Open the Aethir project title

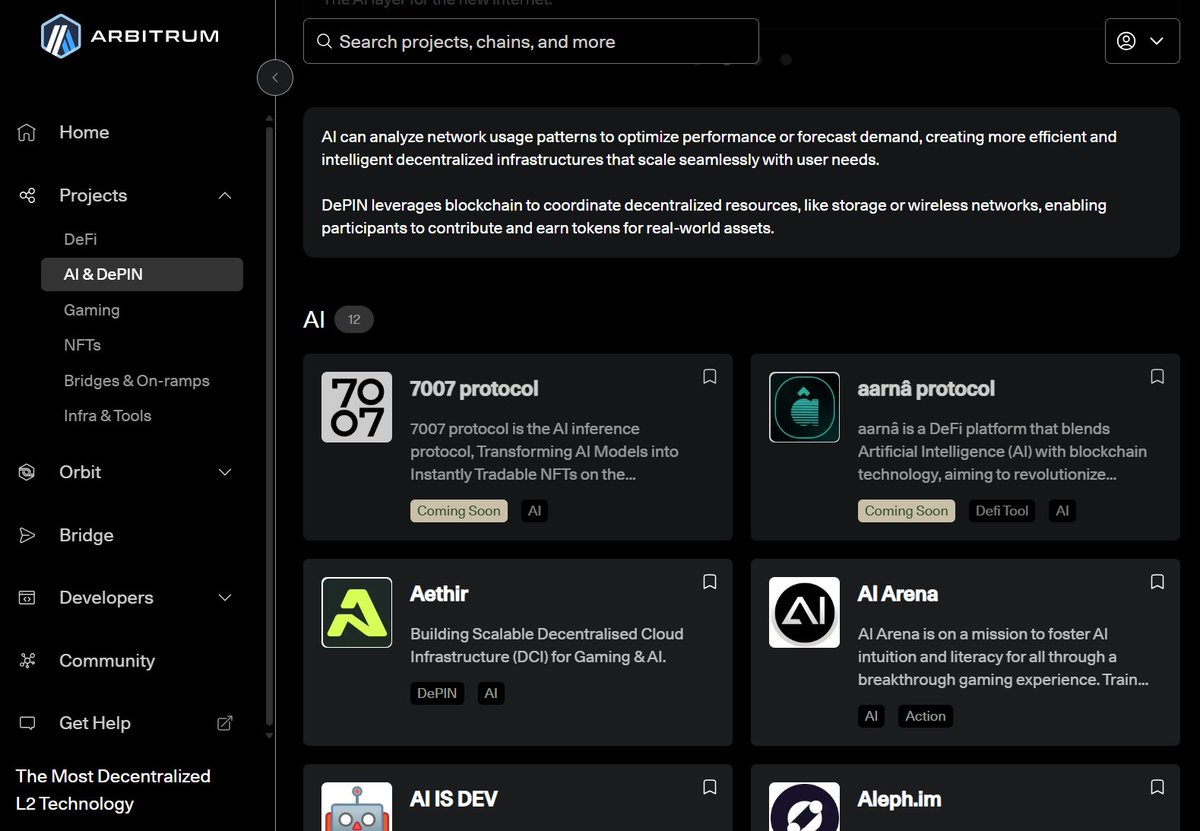pos(439,594)
